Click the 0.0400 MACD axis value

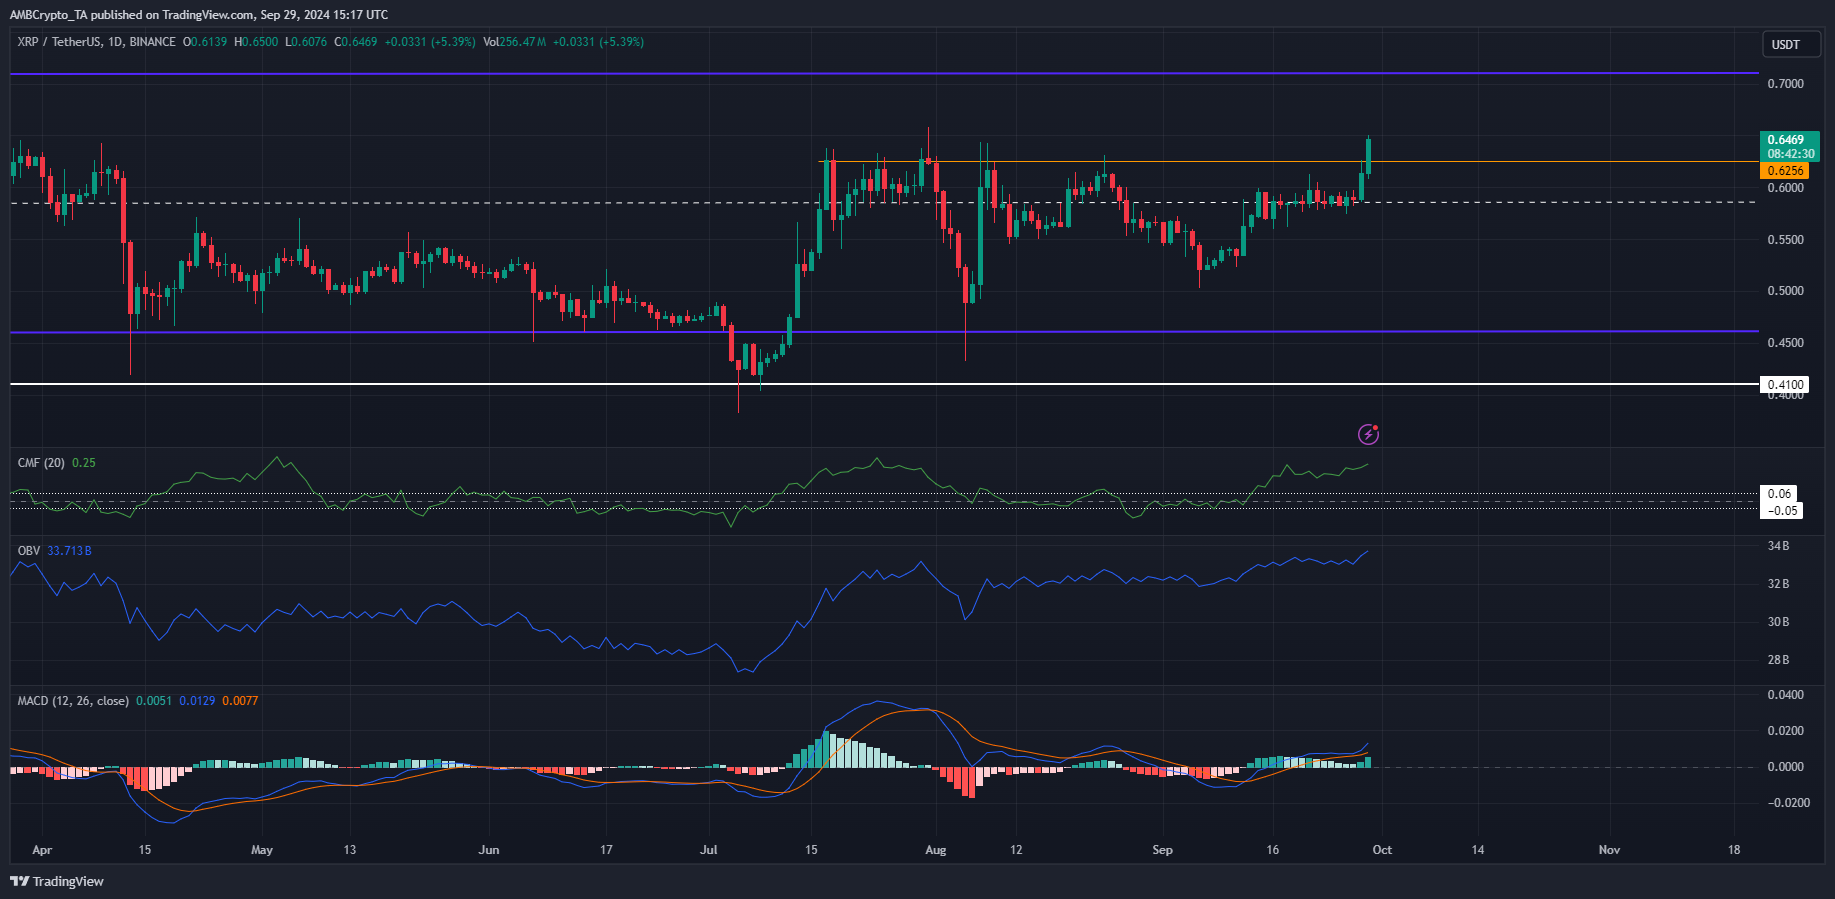[1786, 695]
